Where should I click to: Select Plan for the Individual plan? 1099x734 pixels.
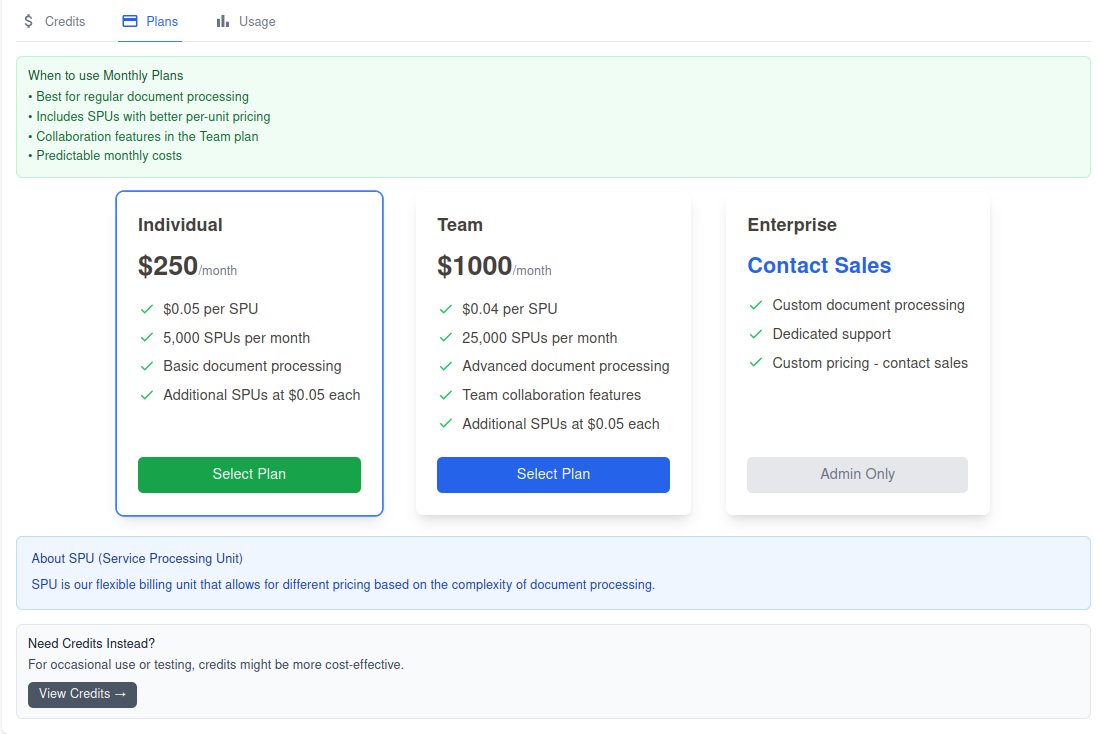(249, 475)
